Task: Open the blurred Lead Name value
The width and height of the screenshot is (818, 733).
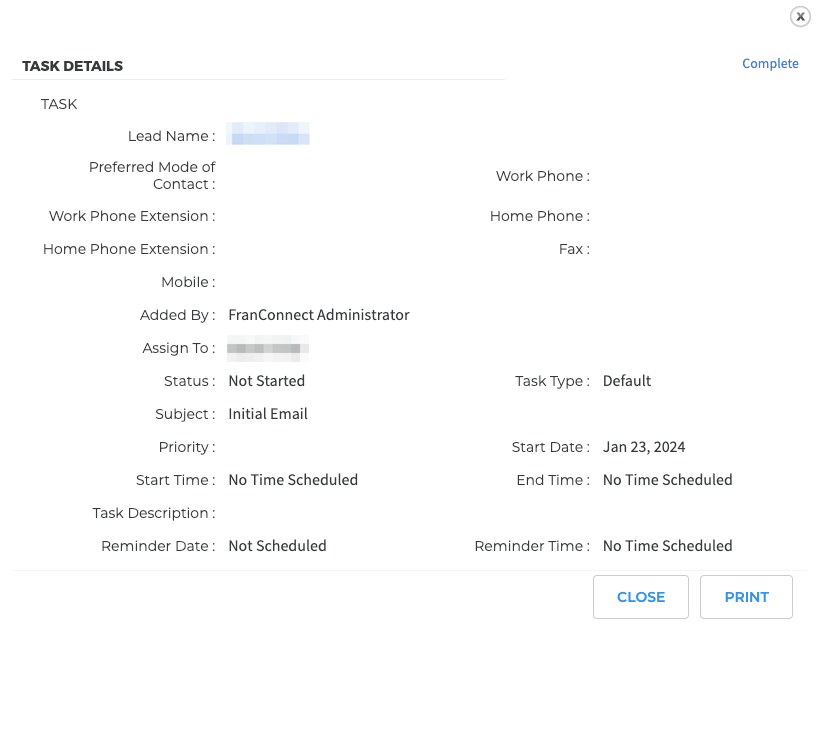Action: (268, 134)
